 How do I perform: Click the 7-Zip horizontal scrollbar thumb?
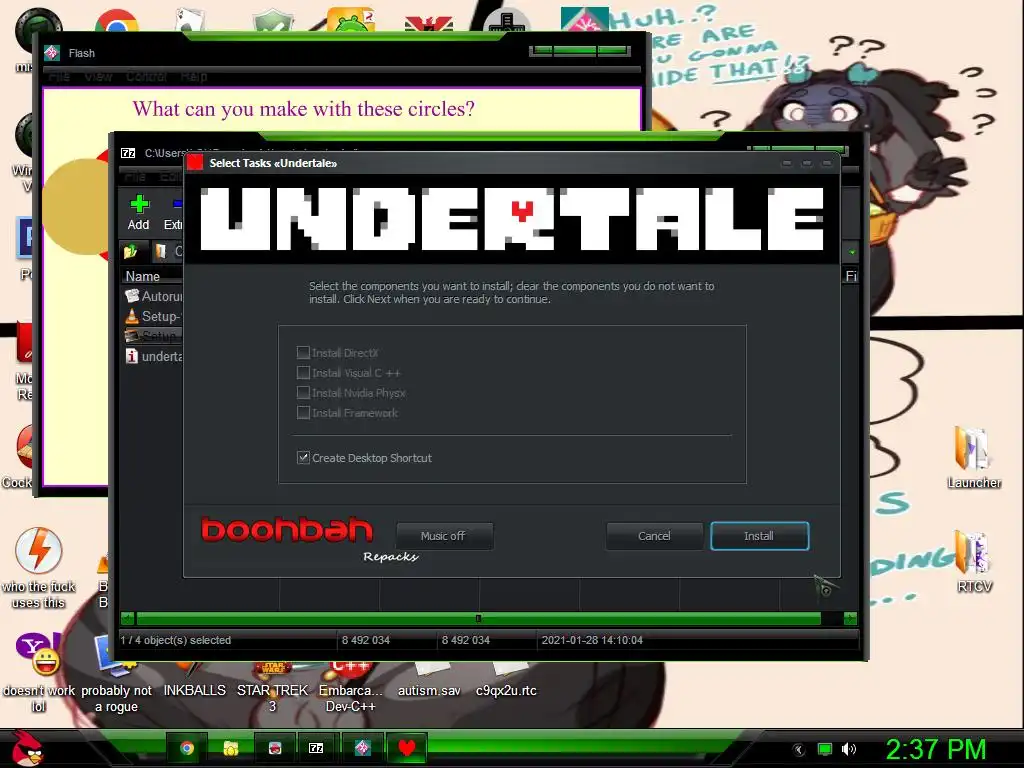point(478,618)
